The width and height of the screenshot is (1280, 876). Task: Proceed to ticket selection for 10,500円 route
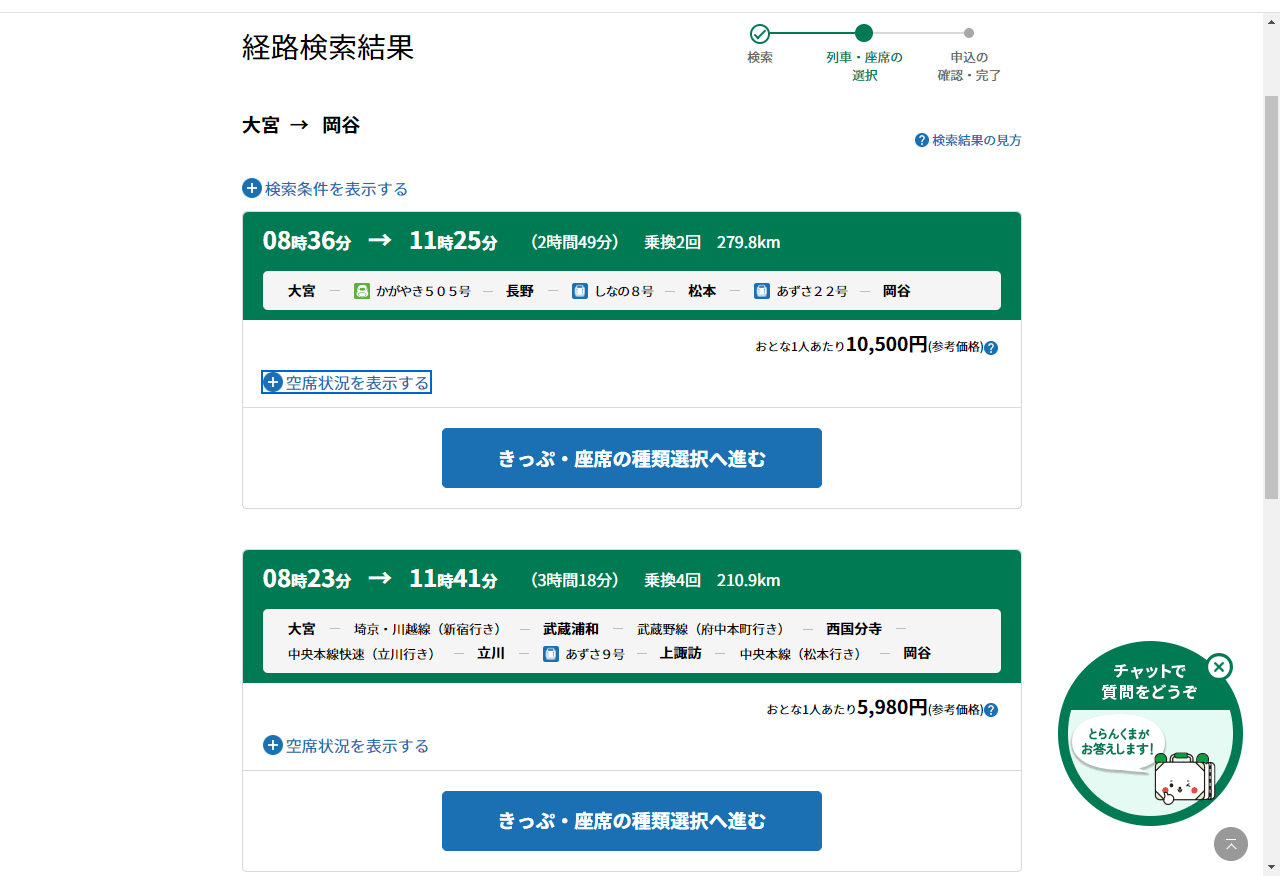pyautogui.click(x=632, y=458)
